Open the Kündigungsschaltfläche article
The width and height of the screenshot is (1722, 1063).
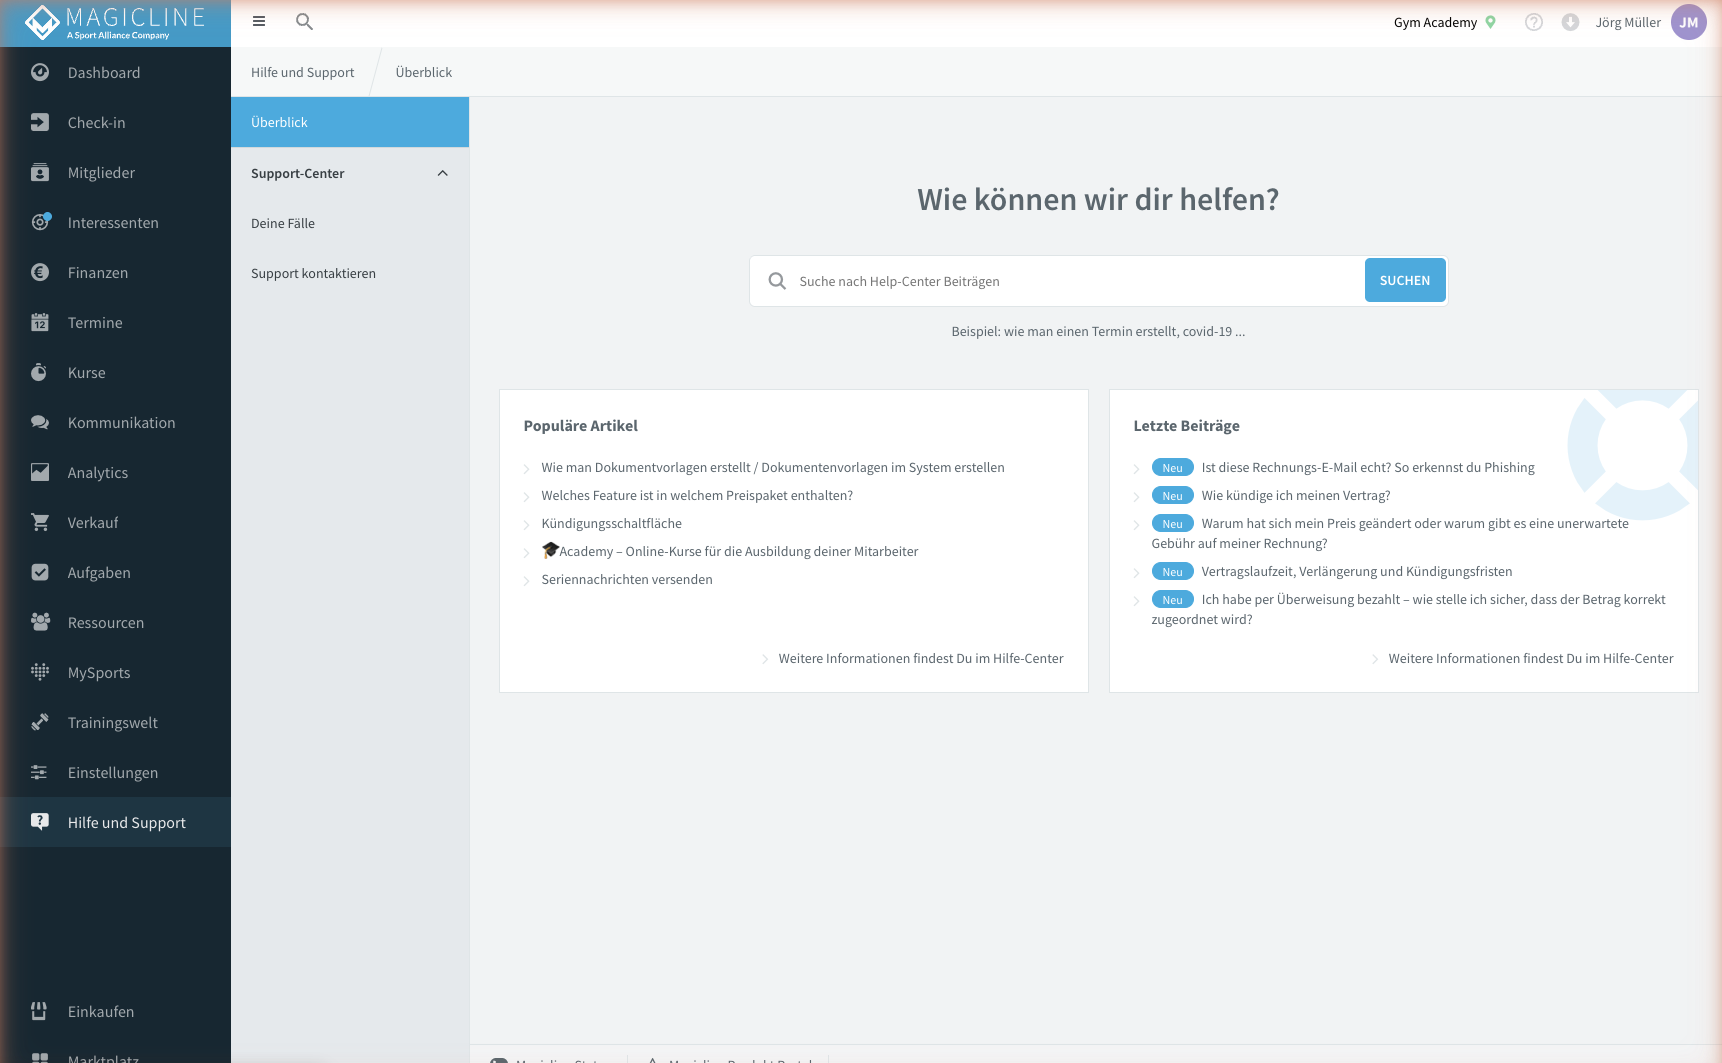point(611,523)
